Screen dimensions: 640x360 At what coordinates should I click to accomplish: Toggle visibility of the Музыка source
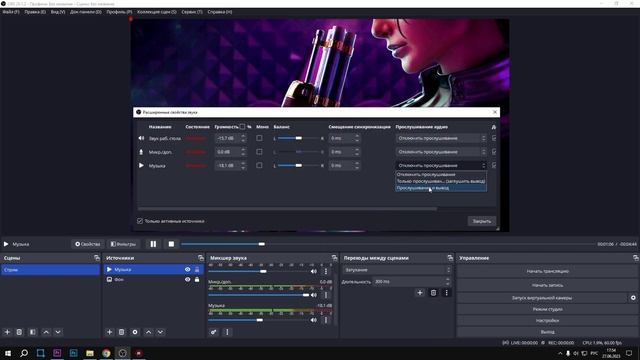(187, 270)
